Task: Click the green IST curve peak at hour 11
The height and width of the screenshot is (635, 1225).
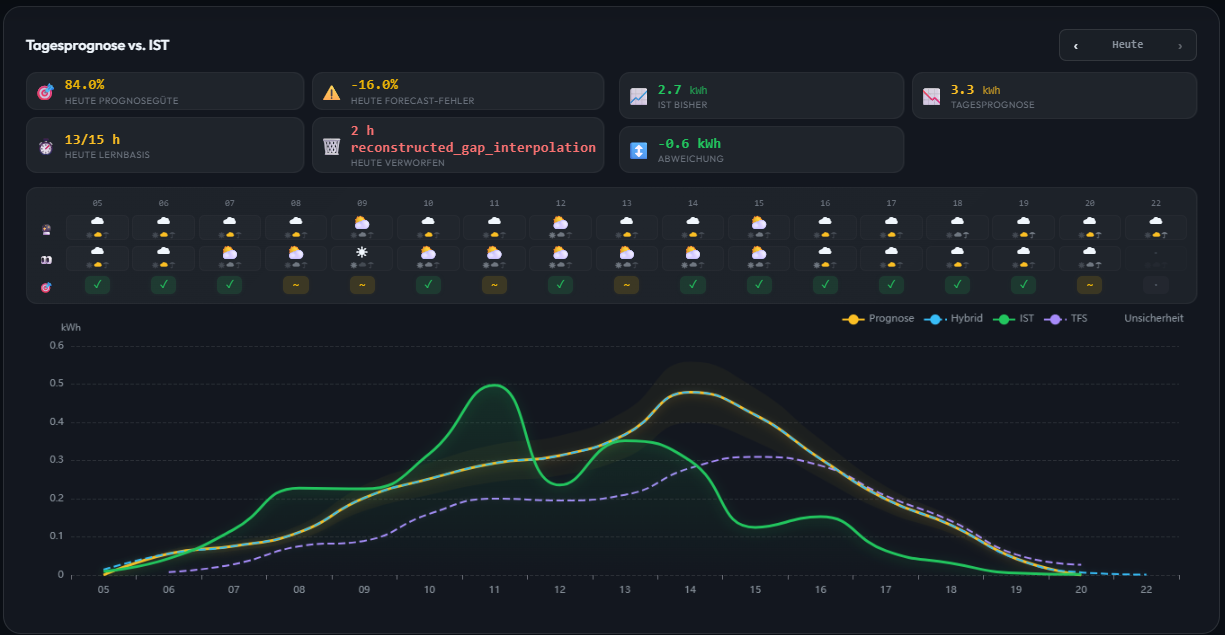Action: 494,385
